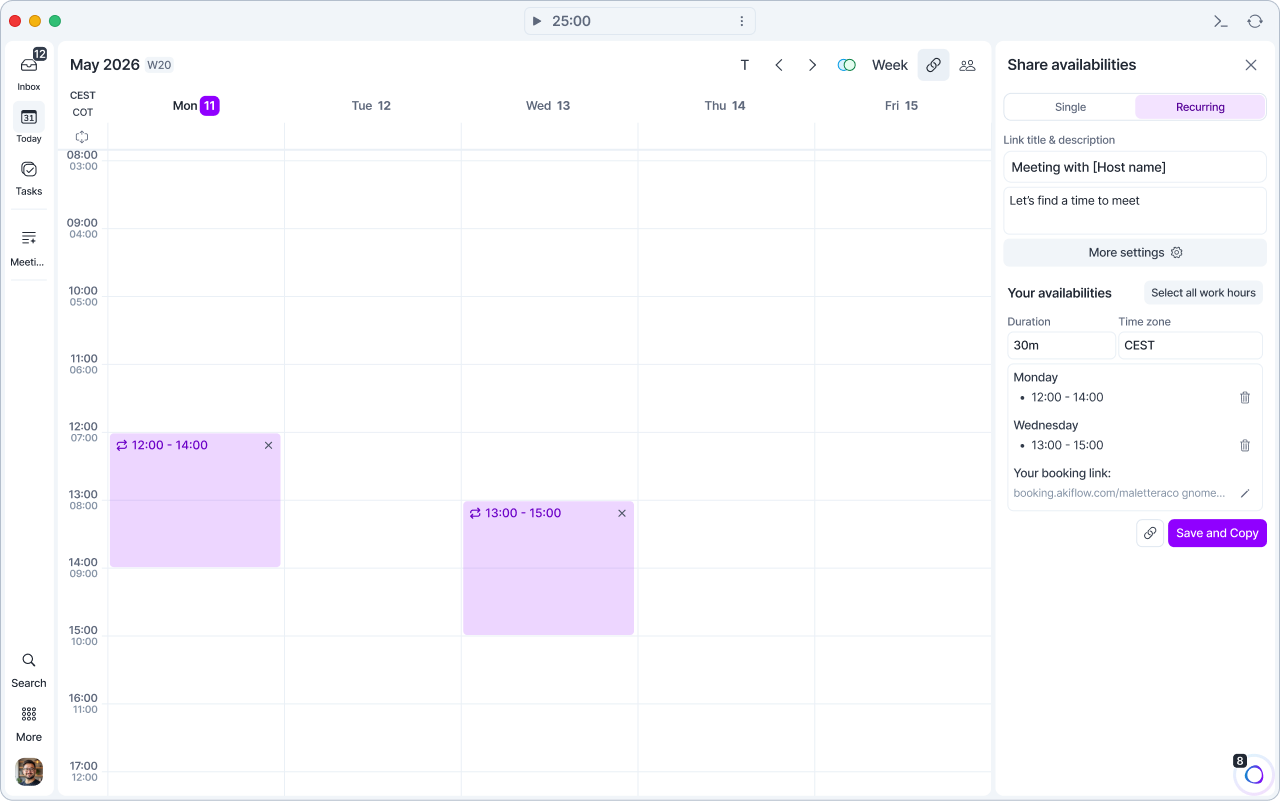
Task: Open the Inbox sidebar icon
Action: (29, 65)
